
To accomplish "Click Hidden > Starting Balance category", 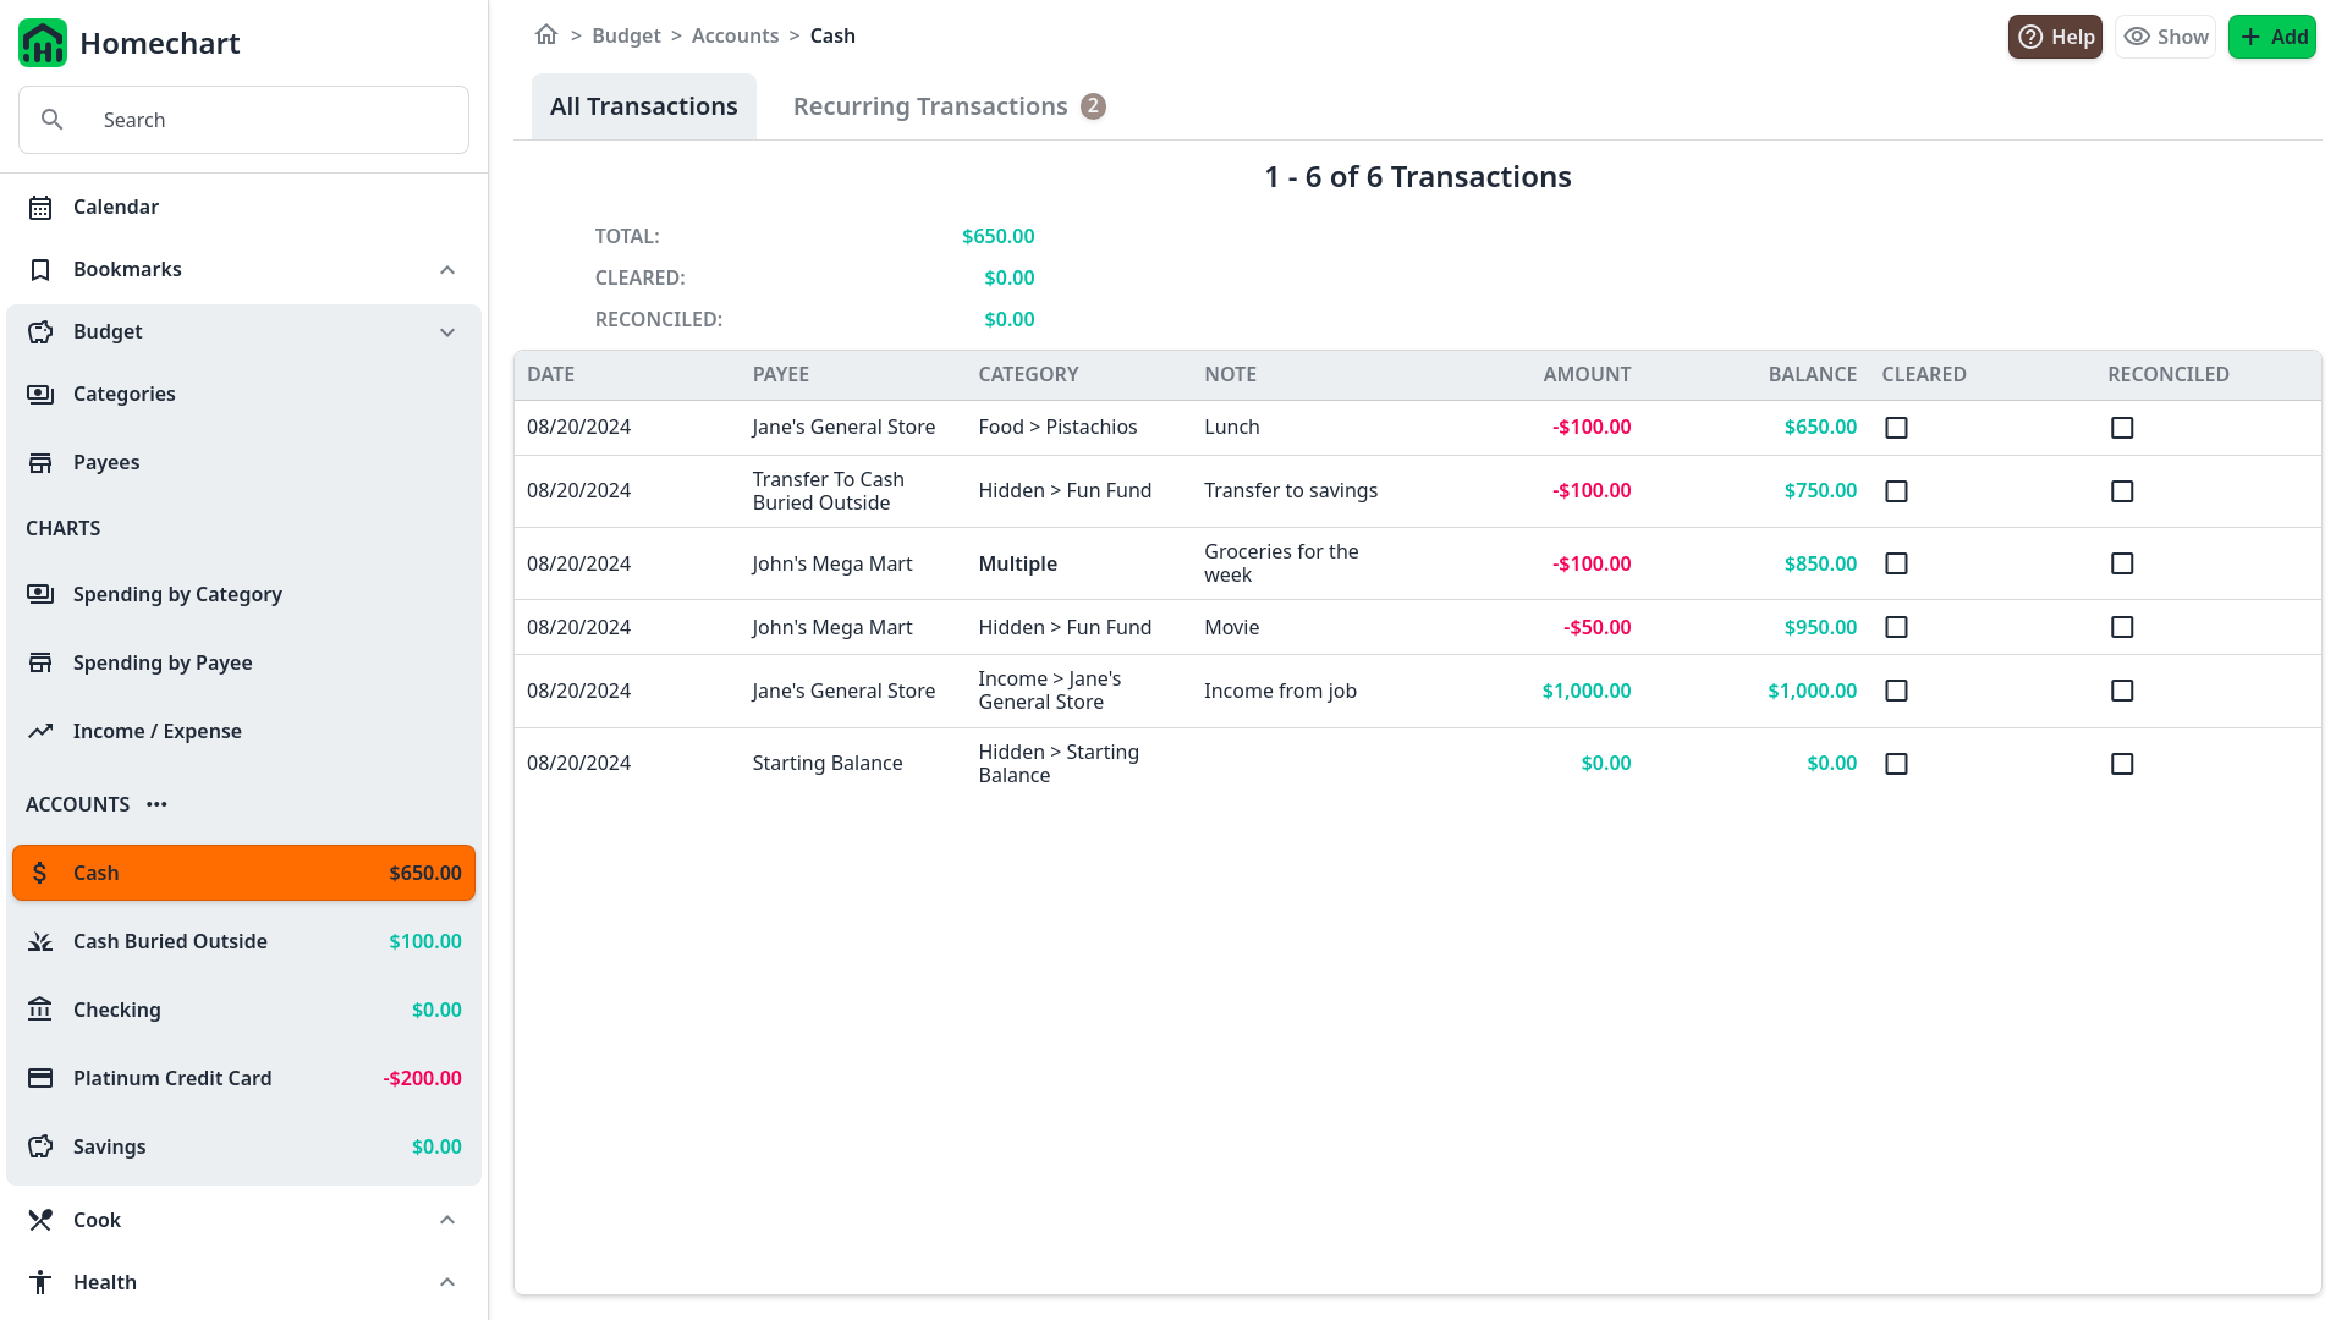I will (x=1059, y=763).
